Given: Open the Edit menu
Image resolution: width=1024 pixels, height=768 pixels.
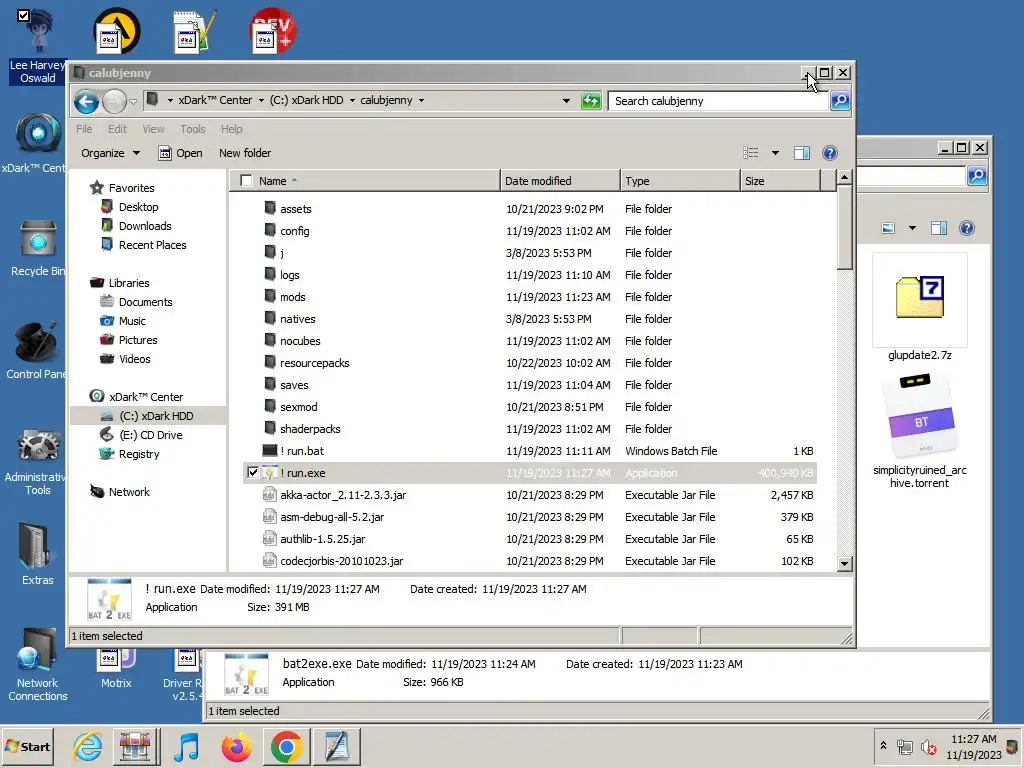Looking at the screenshot, I should [x=117, y=129].
